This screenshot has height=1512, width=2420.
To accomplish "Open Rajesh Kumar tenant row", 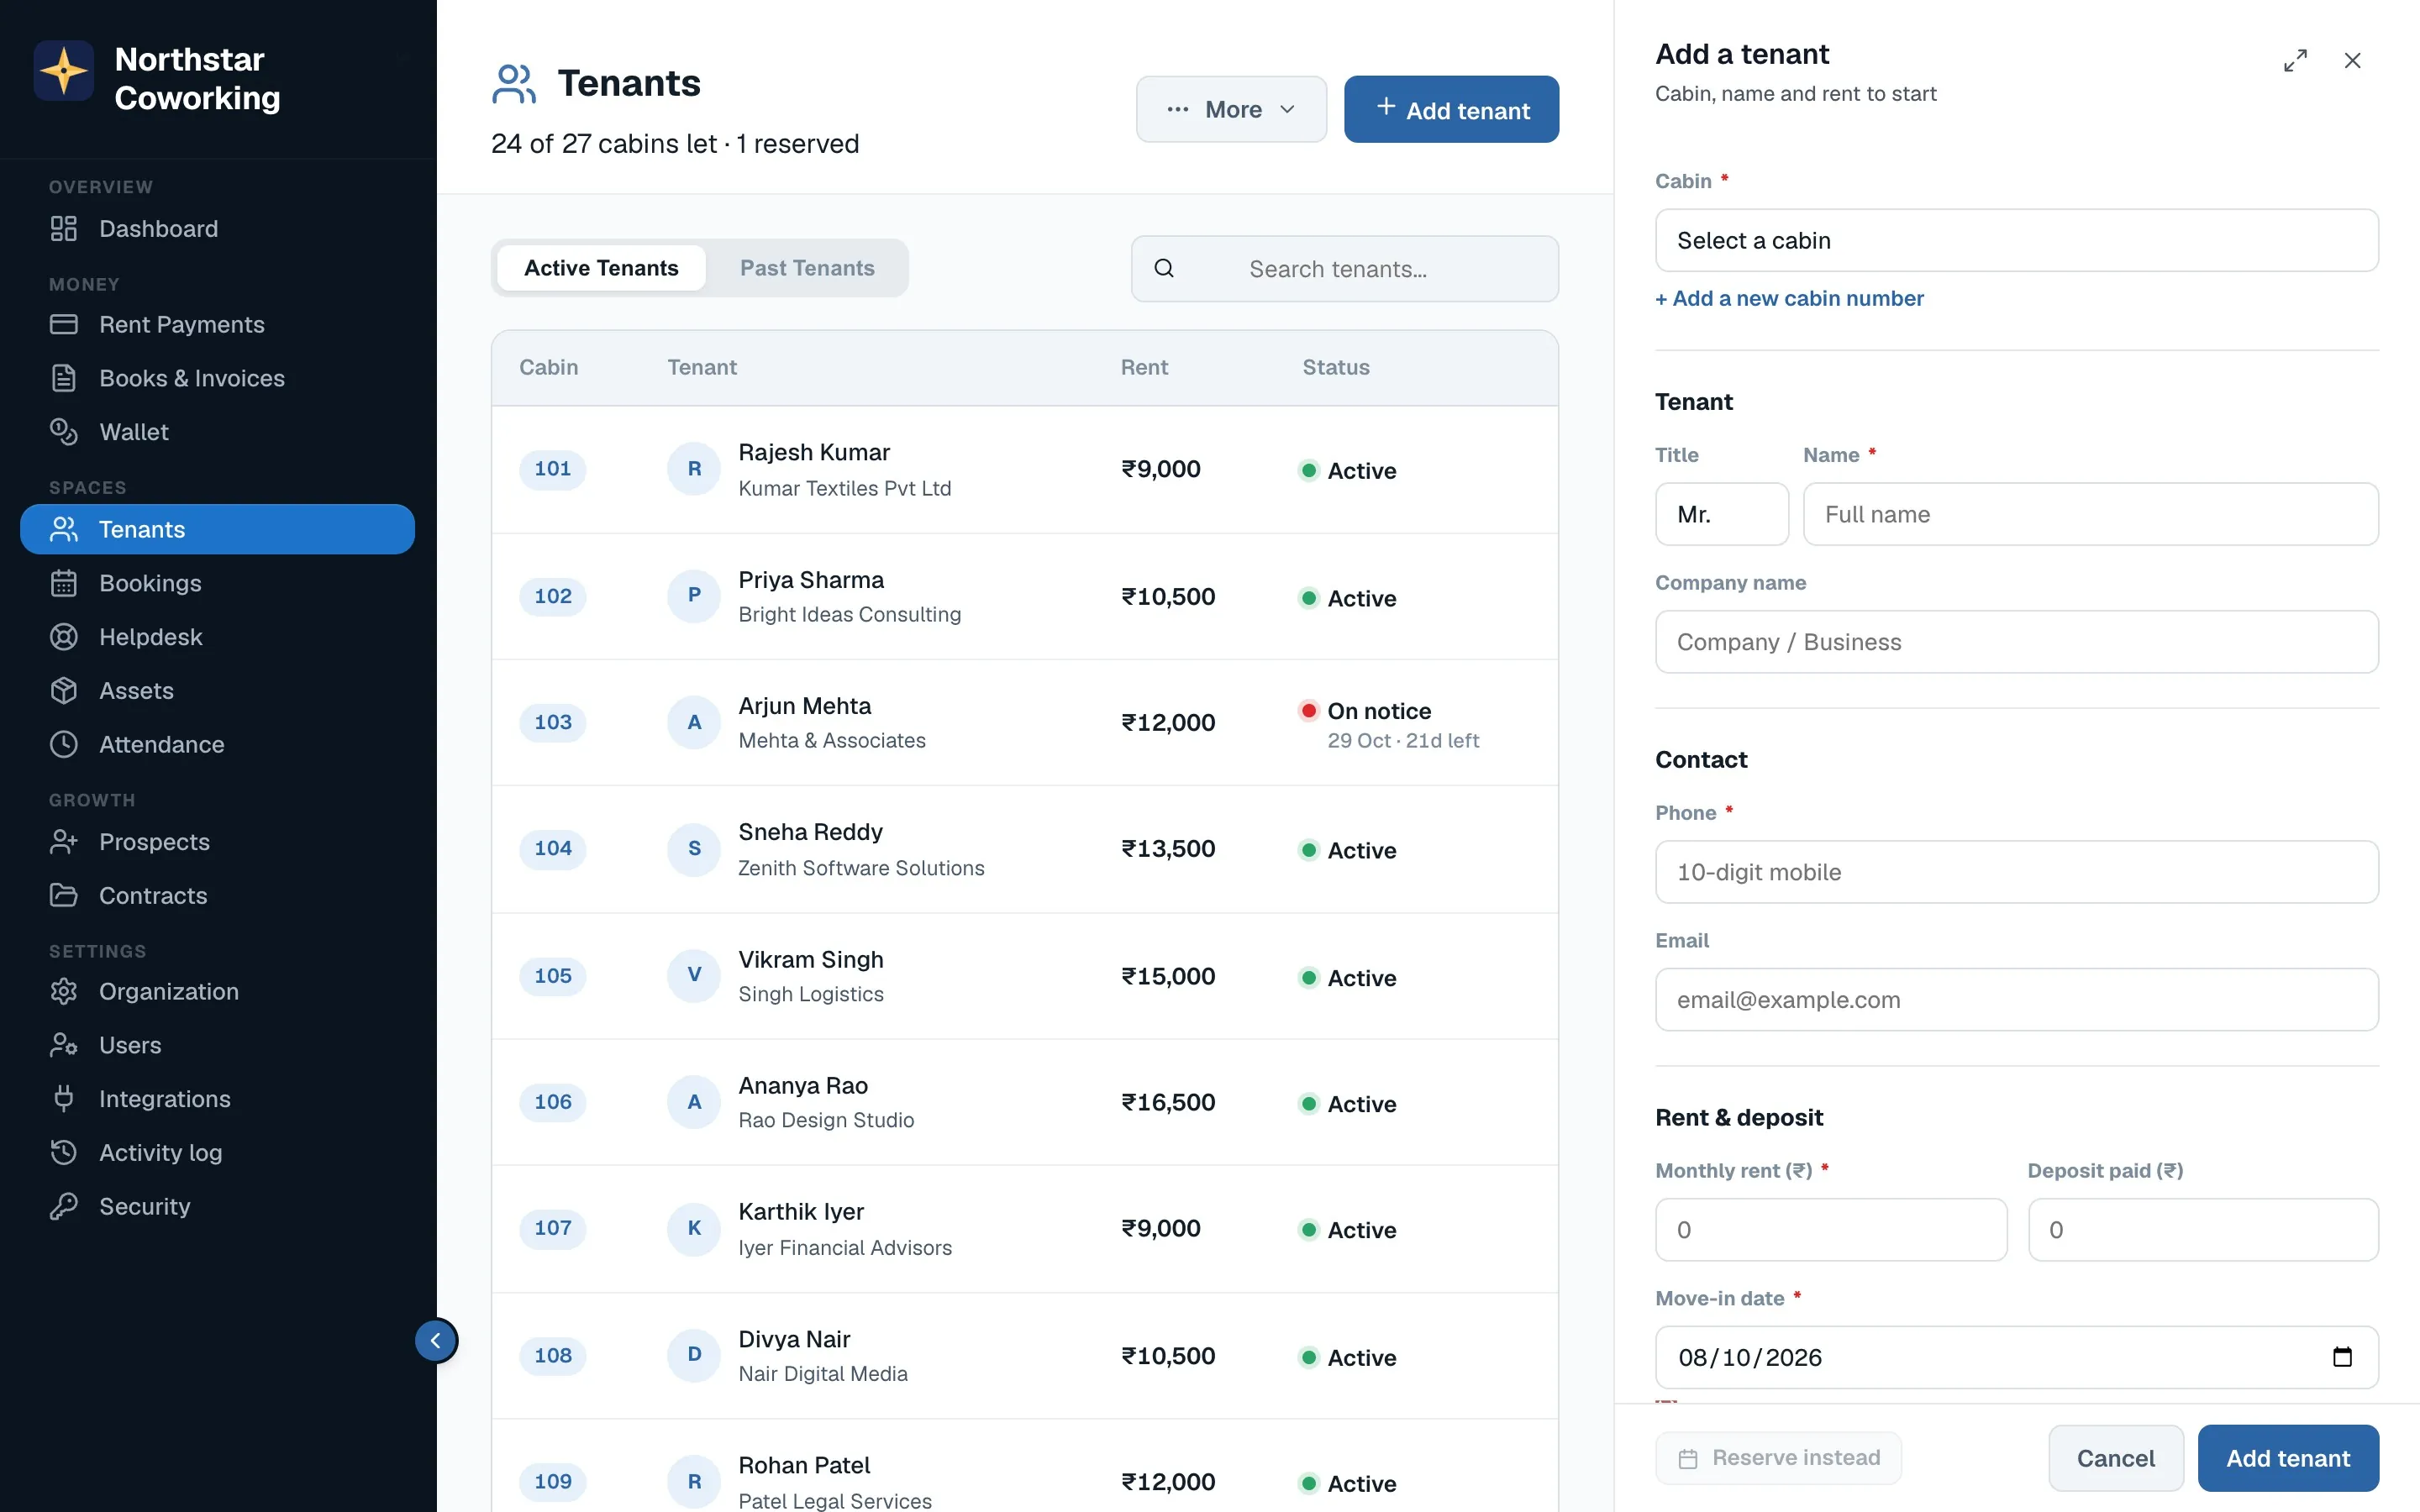I will tap(1024, 469).
